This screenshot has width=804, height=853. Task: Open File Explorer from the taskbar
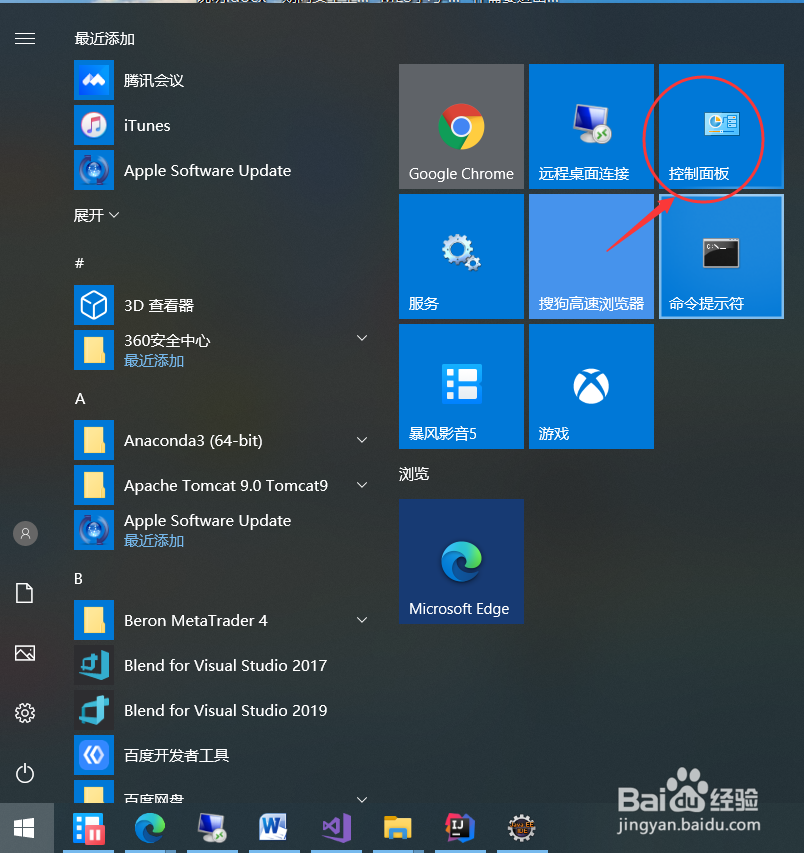[398, 828]
